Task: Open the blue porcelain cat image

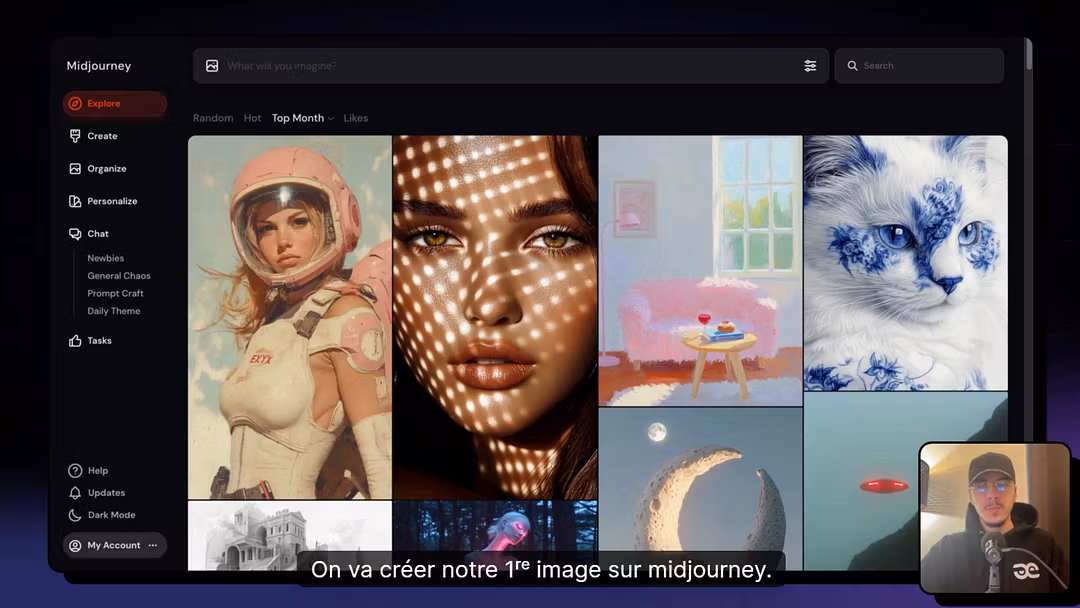Action: [x=905, y=262]
